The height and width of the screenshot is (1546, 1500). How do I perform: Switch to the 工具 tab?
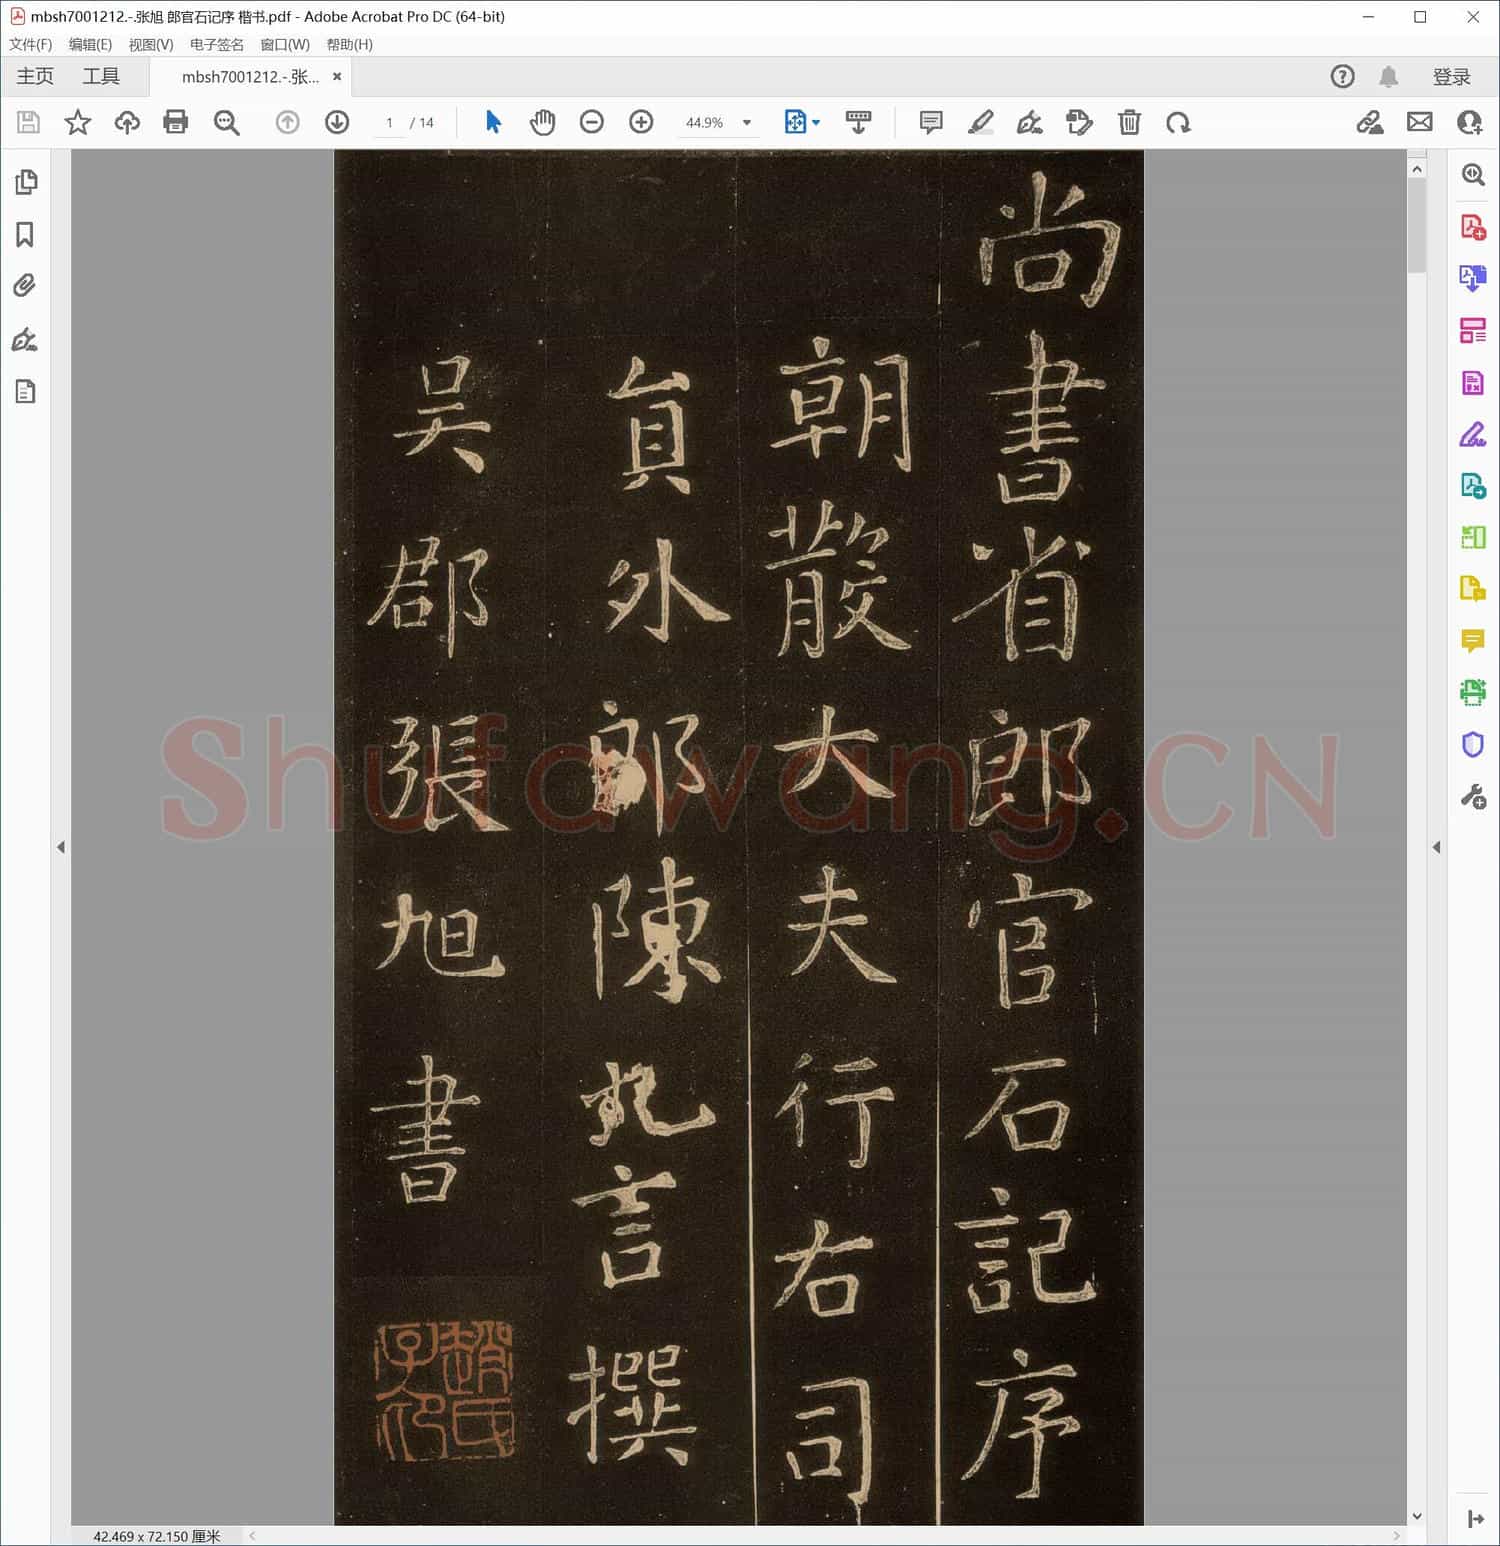[101, 77]
